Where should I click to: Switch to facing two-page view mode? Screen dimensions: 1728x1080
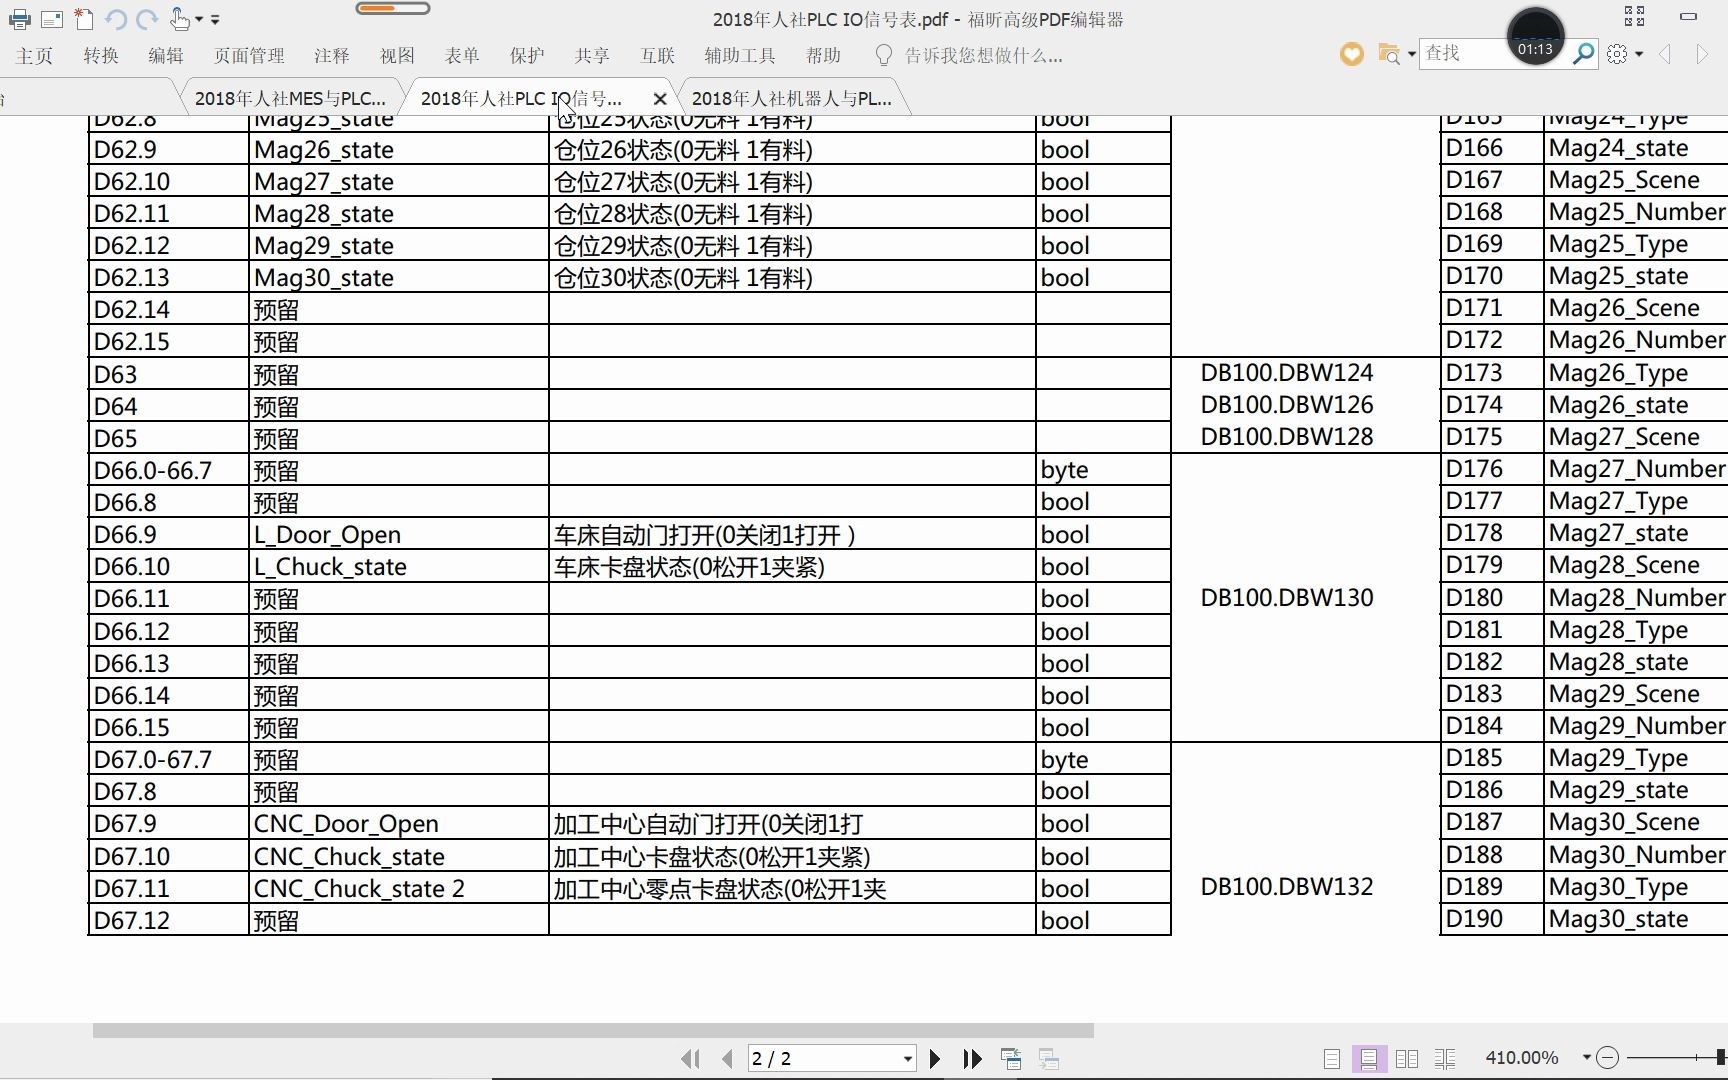tap(1406, 1058)
